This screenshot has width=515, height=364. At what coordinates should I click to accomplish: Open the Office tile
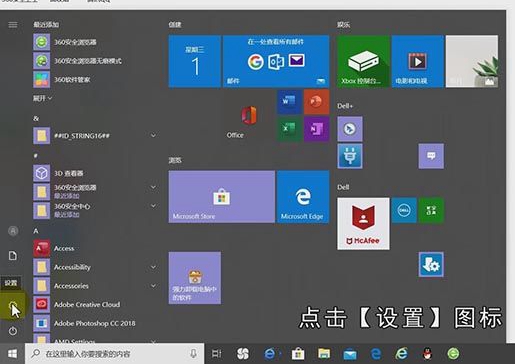pos(249,116)
